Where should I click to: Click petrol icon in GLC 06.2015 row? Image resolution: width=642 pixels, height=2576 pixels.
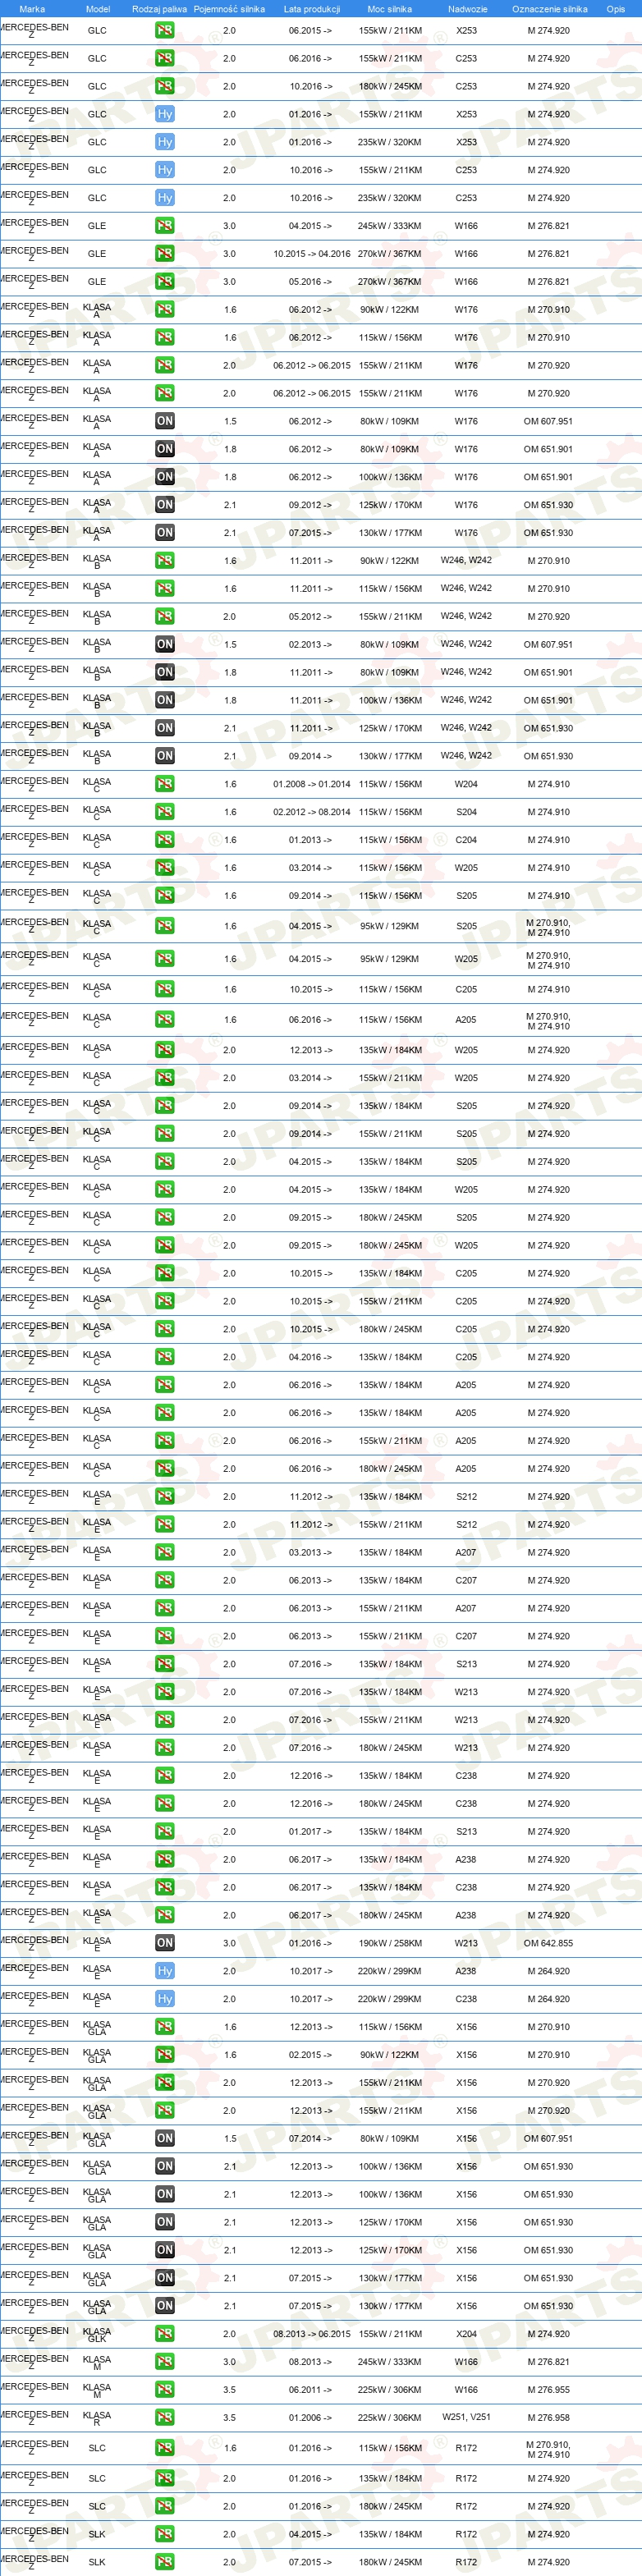tap(165, 30)
